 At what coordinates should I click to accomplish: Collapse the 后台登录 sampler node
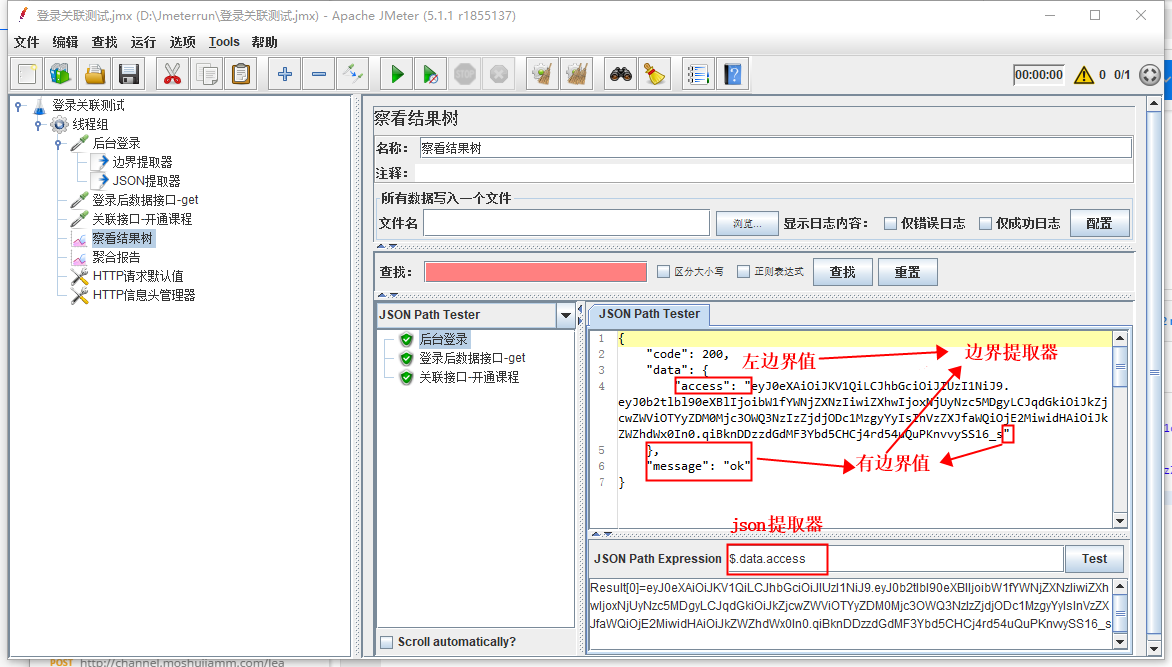58,144
